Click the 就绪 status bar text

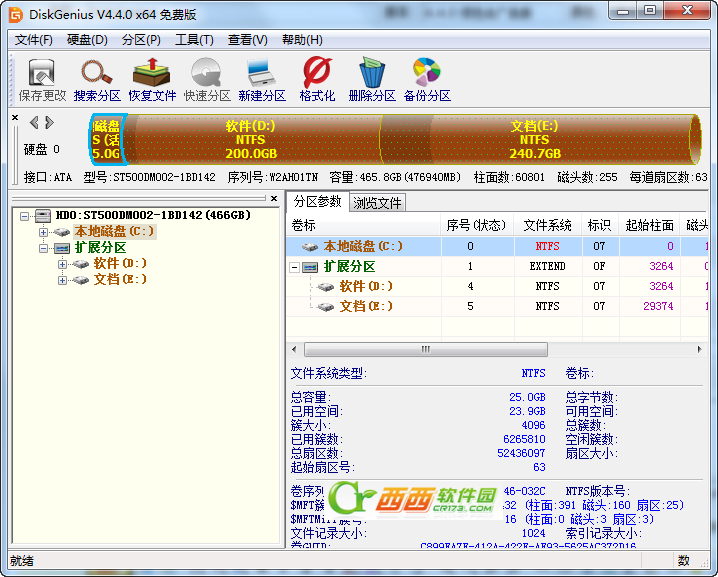pos(22,561)
